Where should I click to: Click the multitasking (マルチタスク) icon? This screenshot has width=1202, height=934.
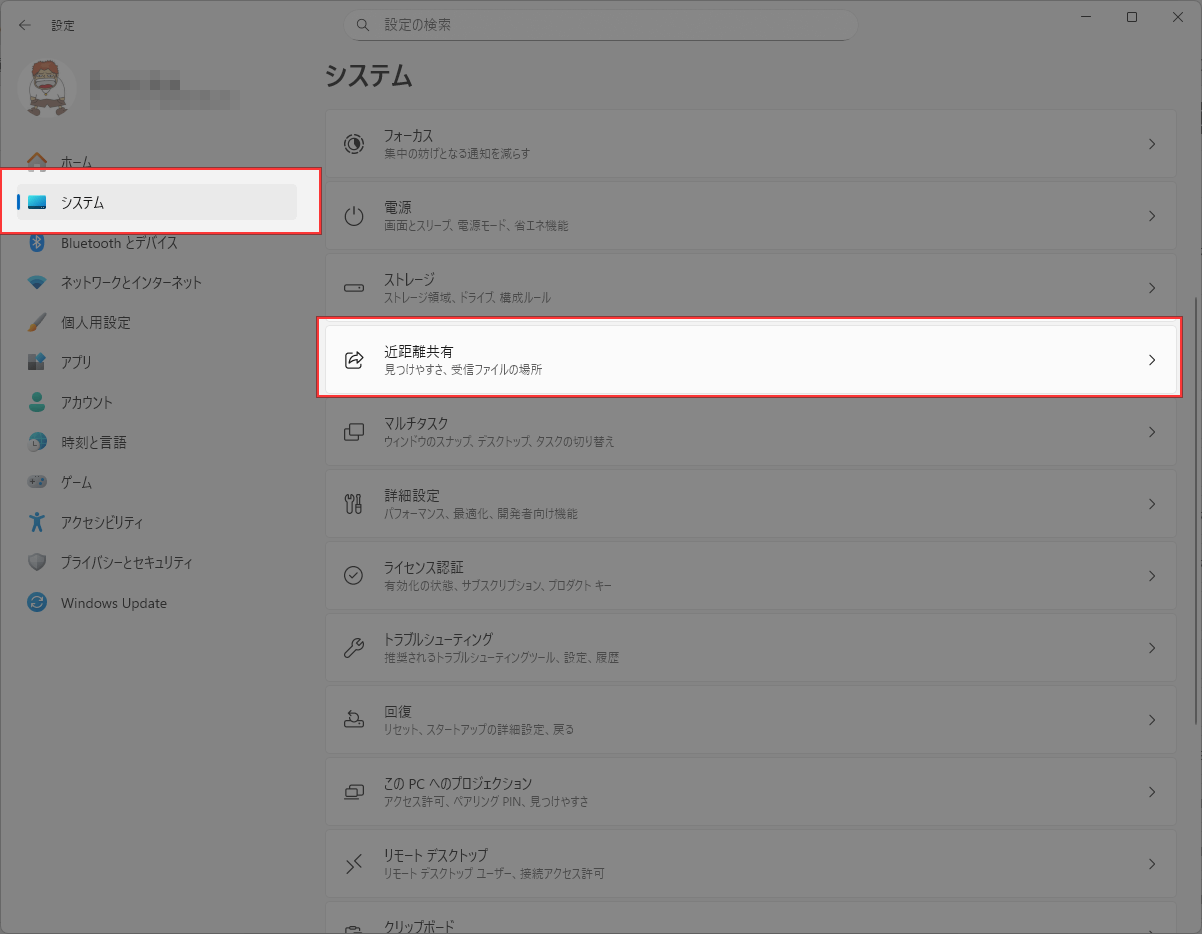[x=354, y=432]
